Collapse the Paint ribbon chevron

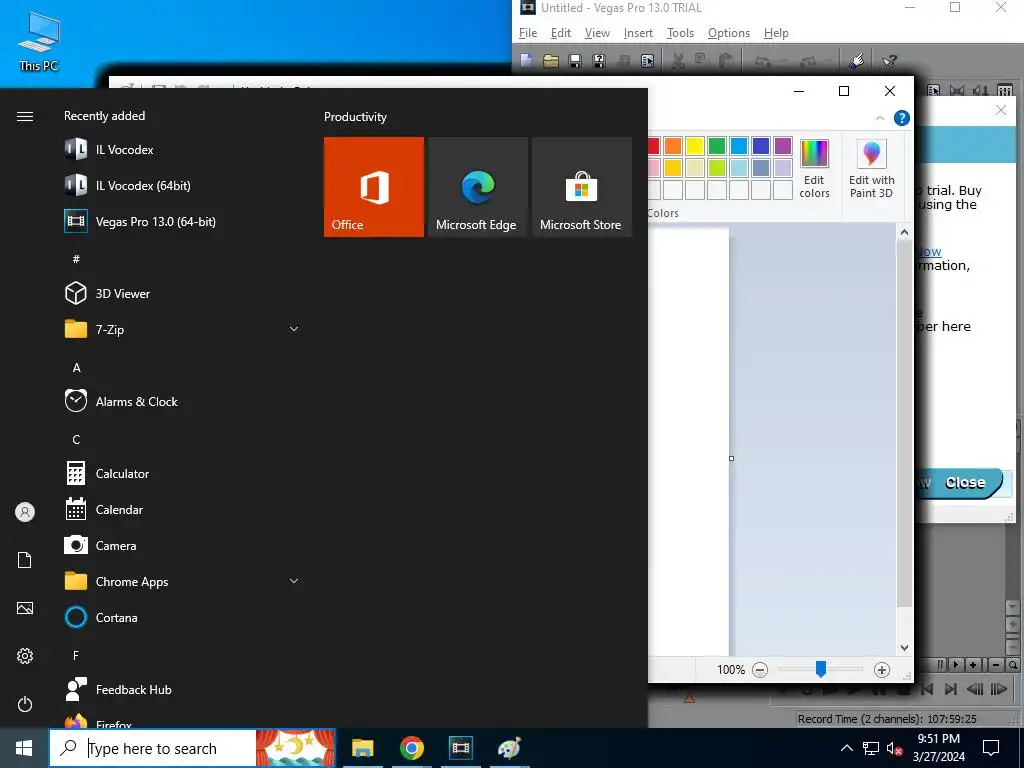click(x=880, y=118)
